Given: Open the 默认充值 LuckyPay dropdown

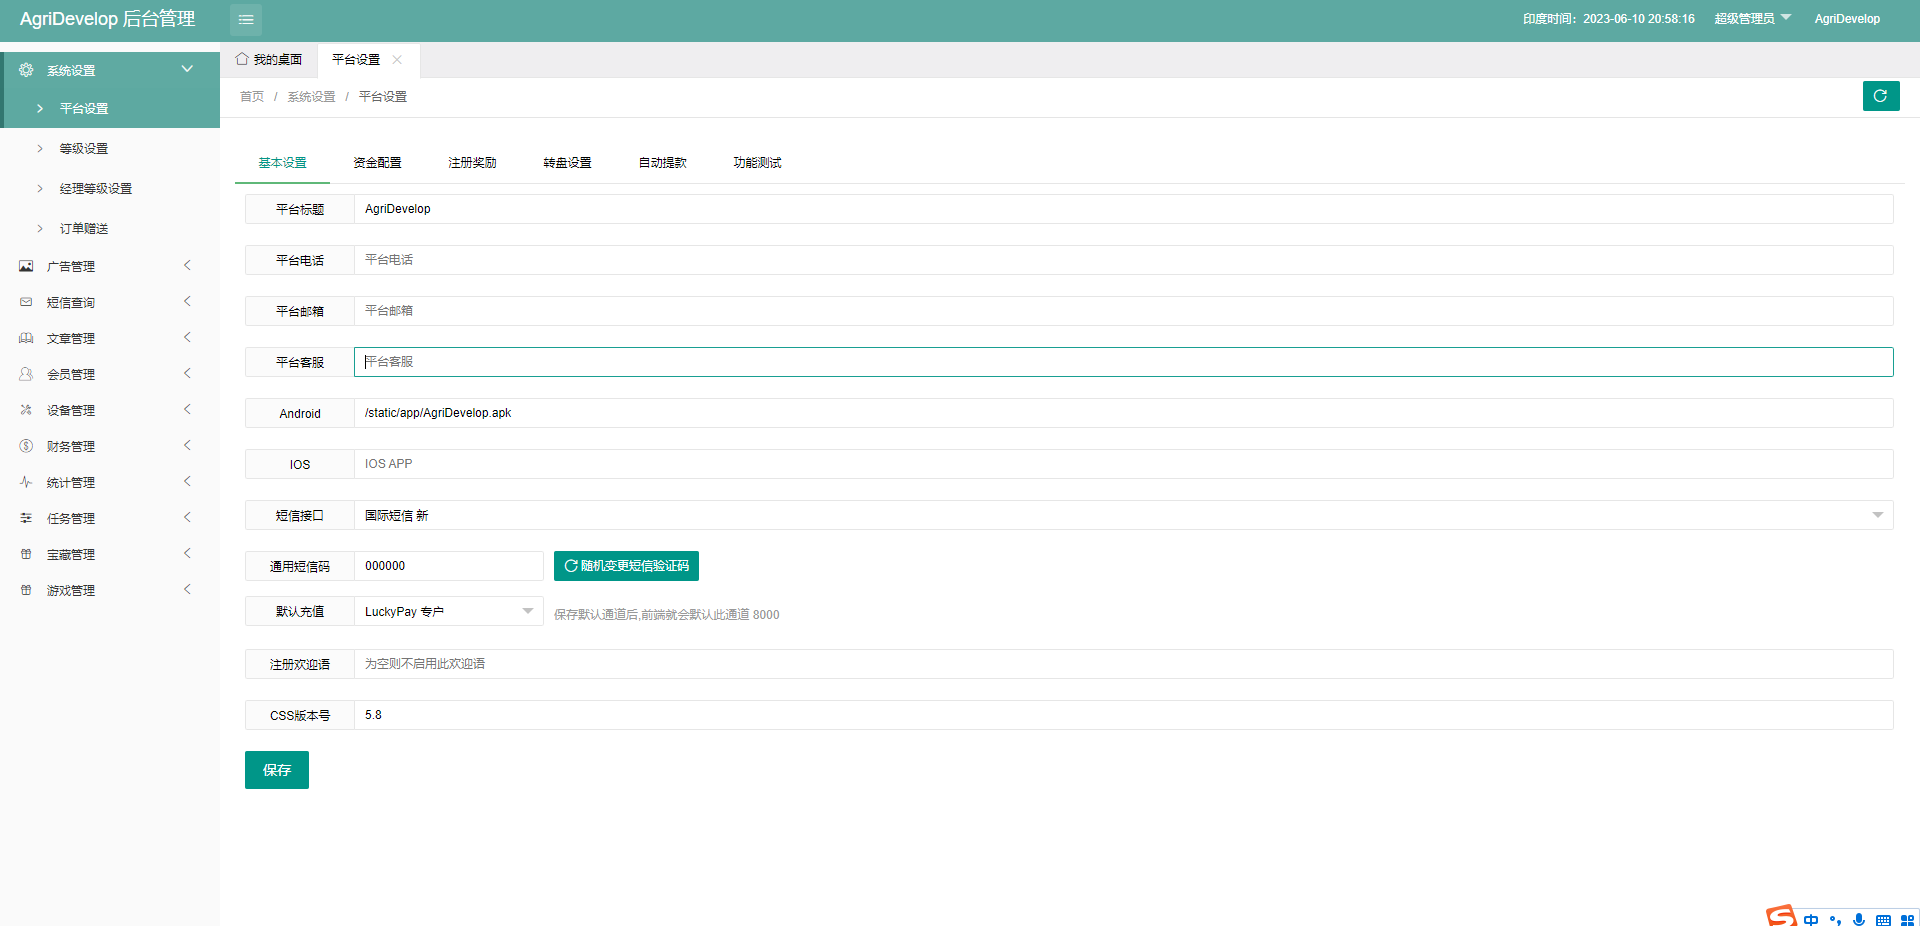Looking at the screenshot, I should point(527,611).
